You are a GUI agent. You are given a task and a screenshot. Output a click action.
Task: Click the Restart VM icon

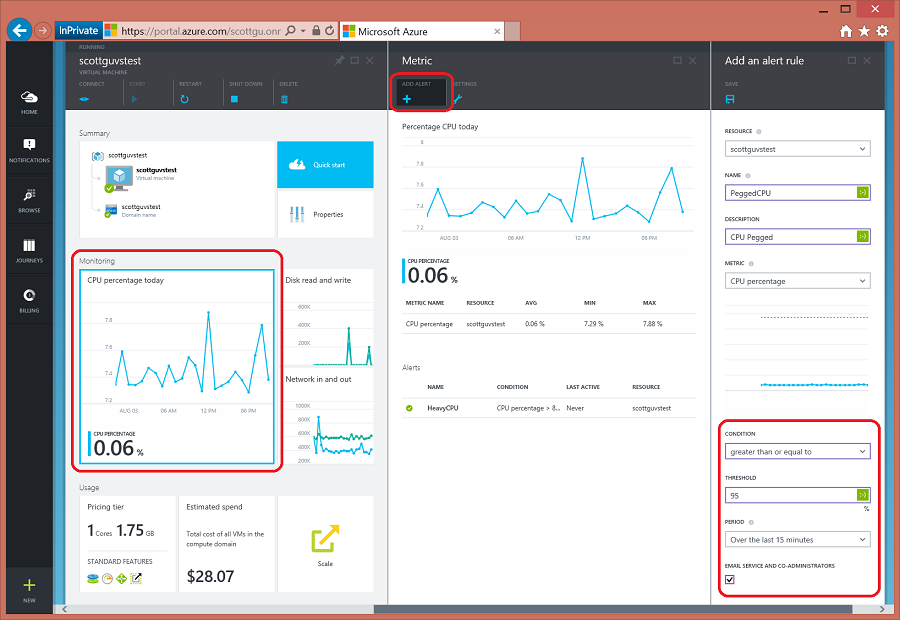(x=184, y=99)
